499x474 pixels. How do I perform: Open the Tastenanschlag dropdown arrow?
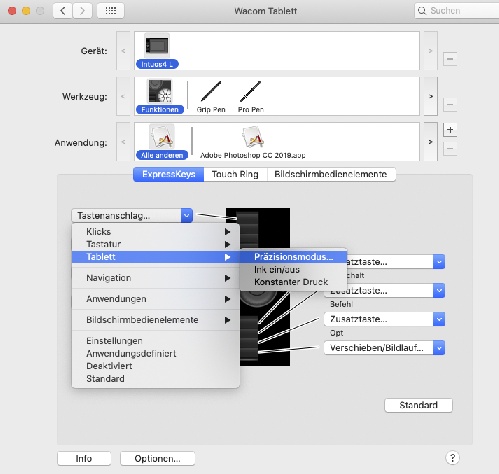pyautogui.click(x=187, y=216)
